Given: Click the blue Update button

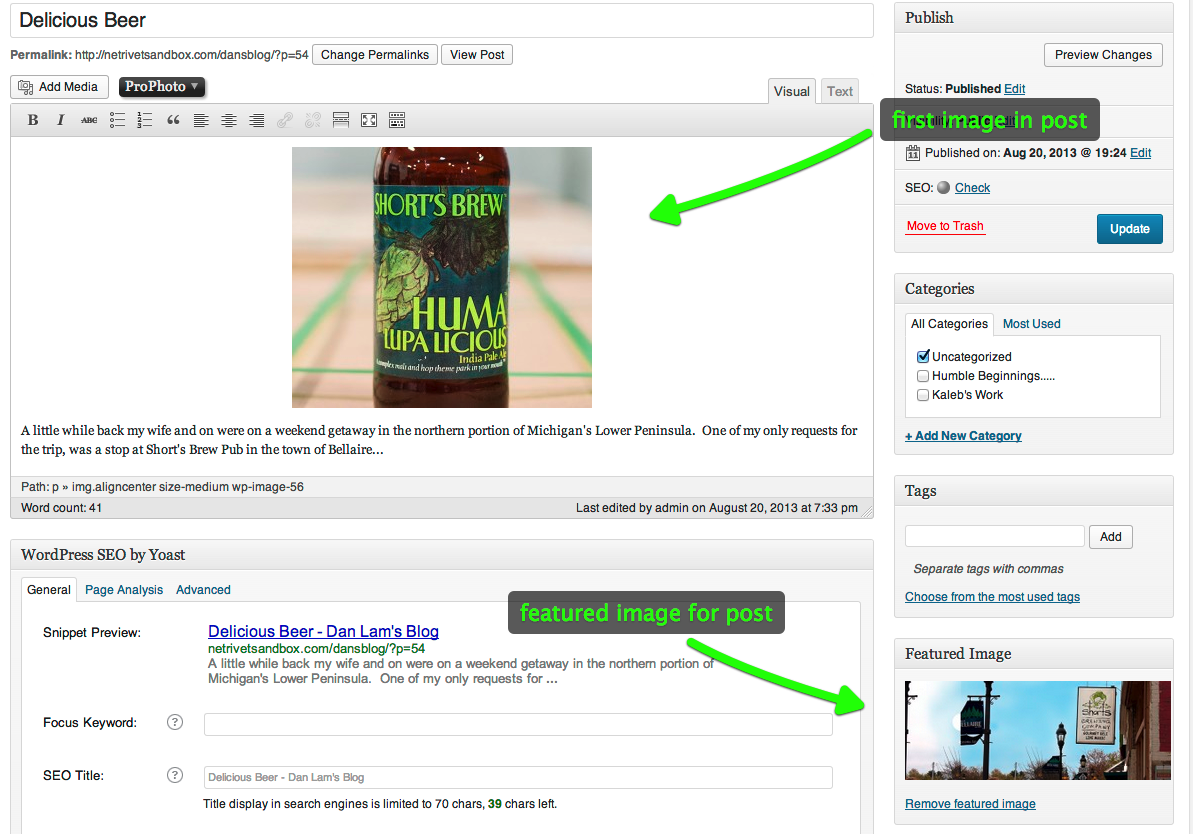Looking at the screenshot, I should click(x=1129, y=229).
